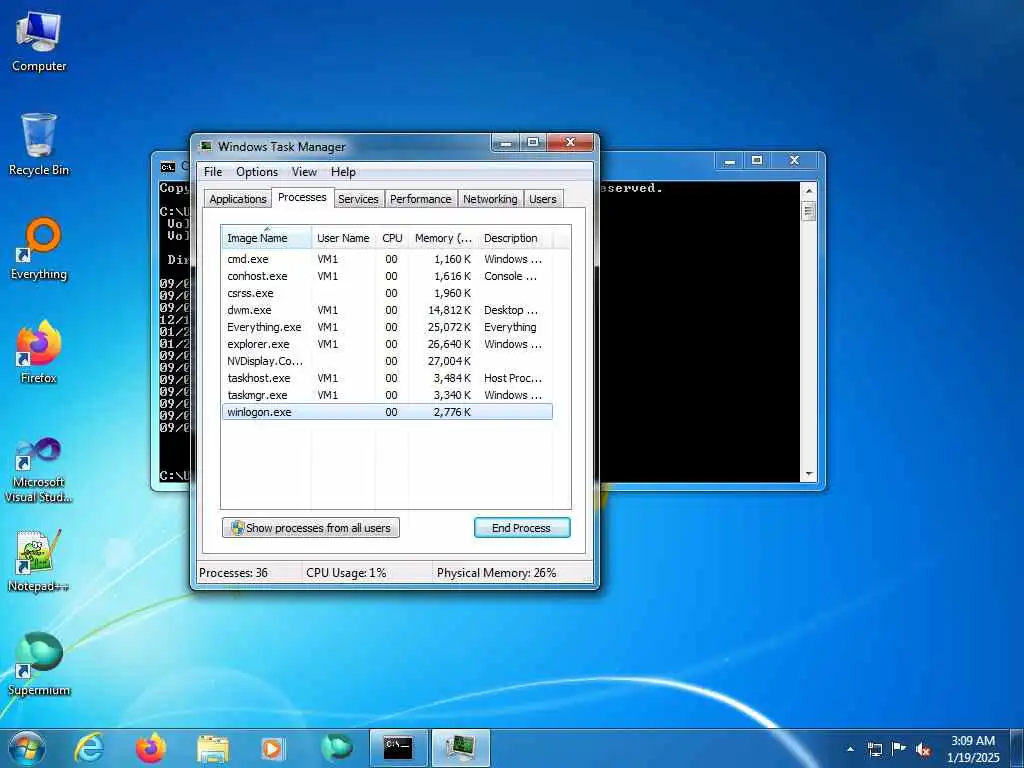Click Show processes from all users
Screen dimensions: 1024x768
coord(311,528)
